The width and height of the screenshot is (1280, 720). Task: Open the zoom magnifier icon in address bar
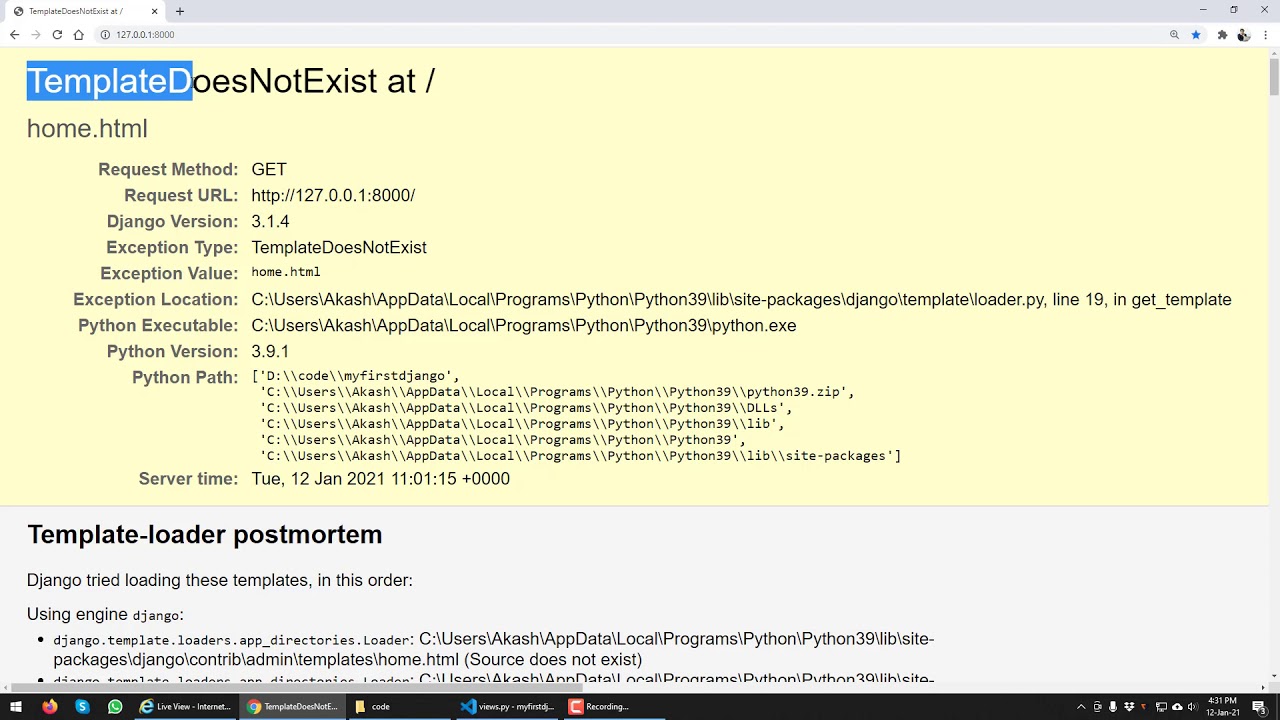point(1175,35)
